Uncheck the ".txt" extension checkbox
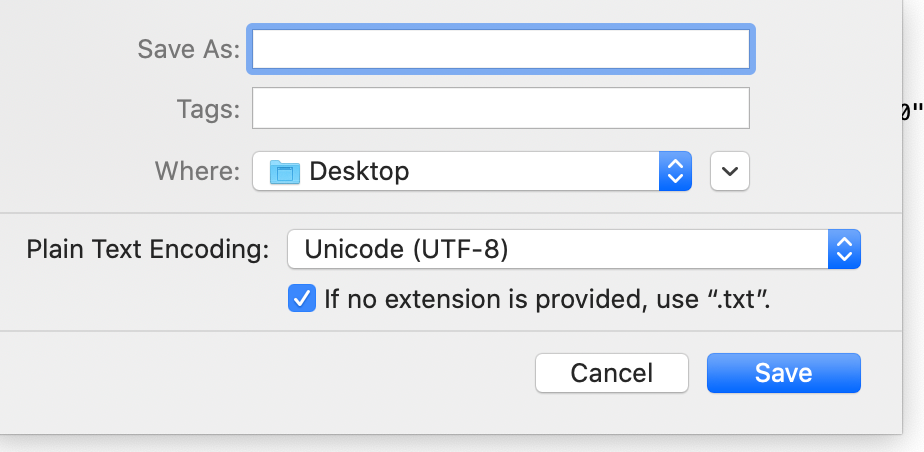The height and width of the screenshot is (452, 924). click(302, 299)
